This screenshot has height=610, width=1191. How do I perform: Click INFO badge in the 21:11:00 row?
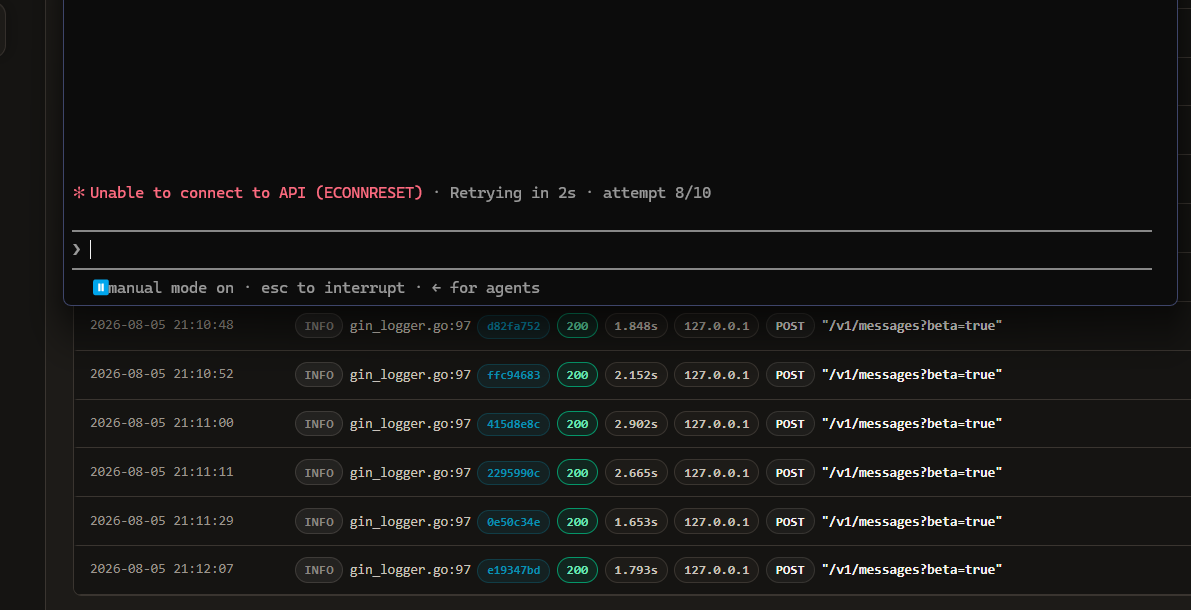(x=319, y=424)
